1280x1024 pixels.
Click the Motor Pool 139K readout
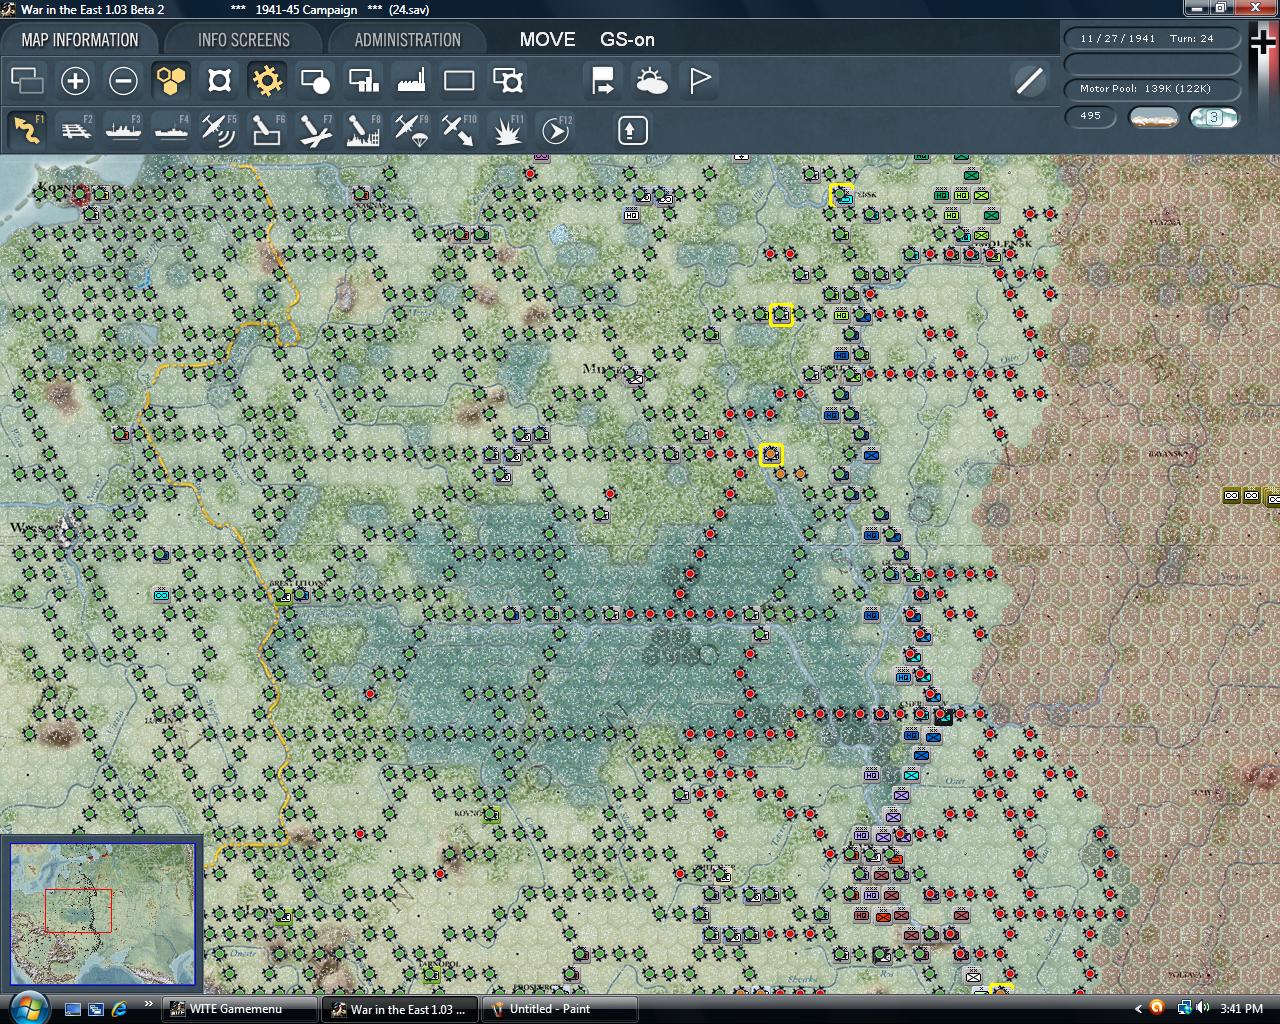1152,89
